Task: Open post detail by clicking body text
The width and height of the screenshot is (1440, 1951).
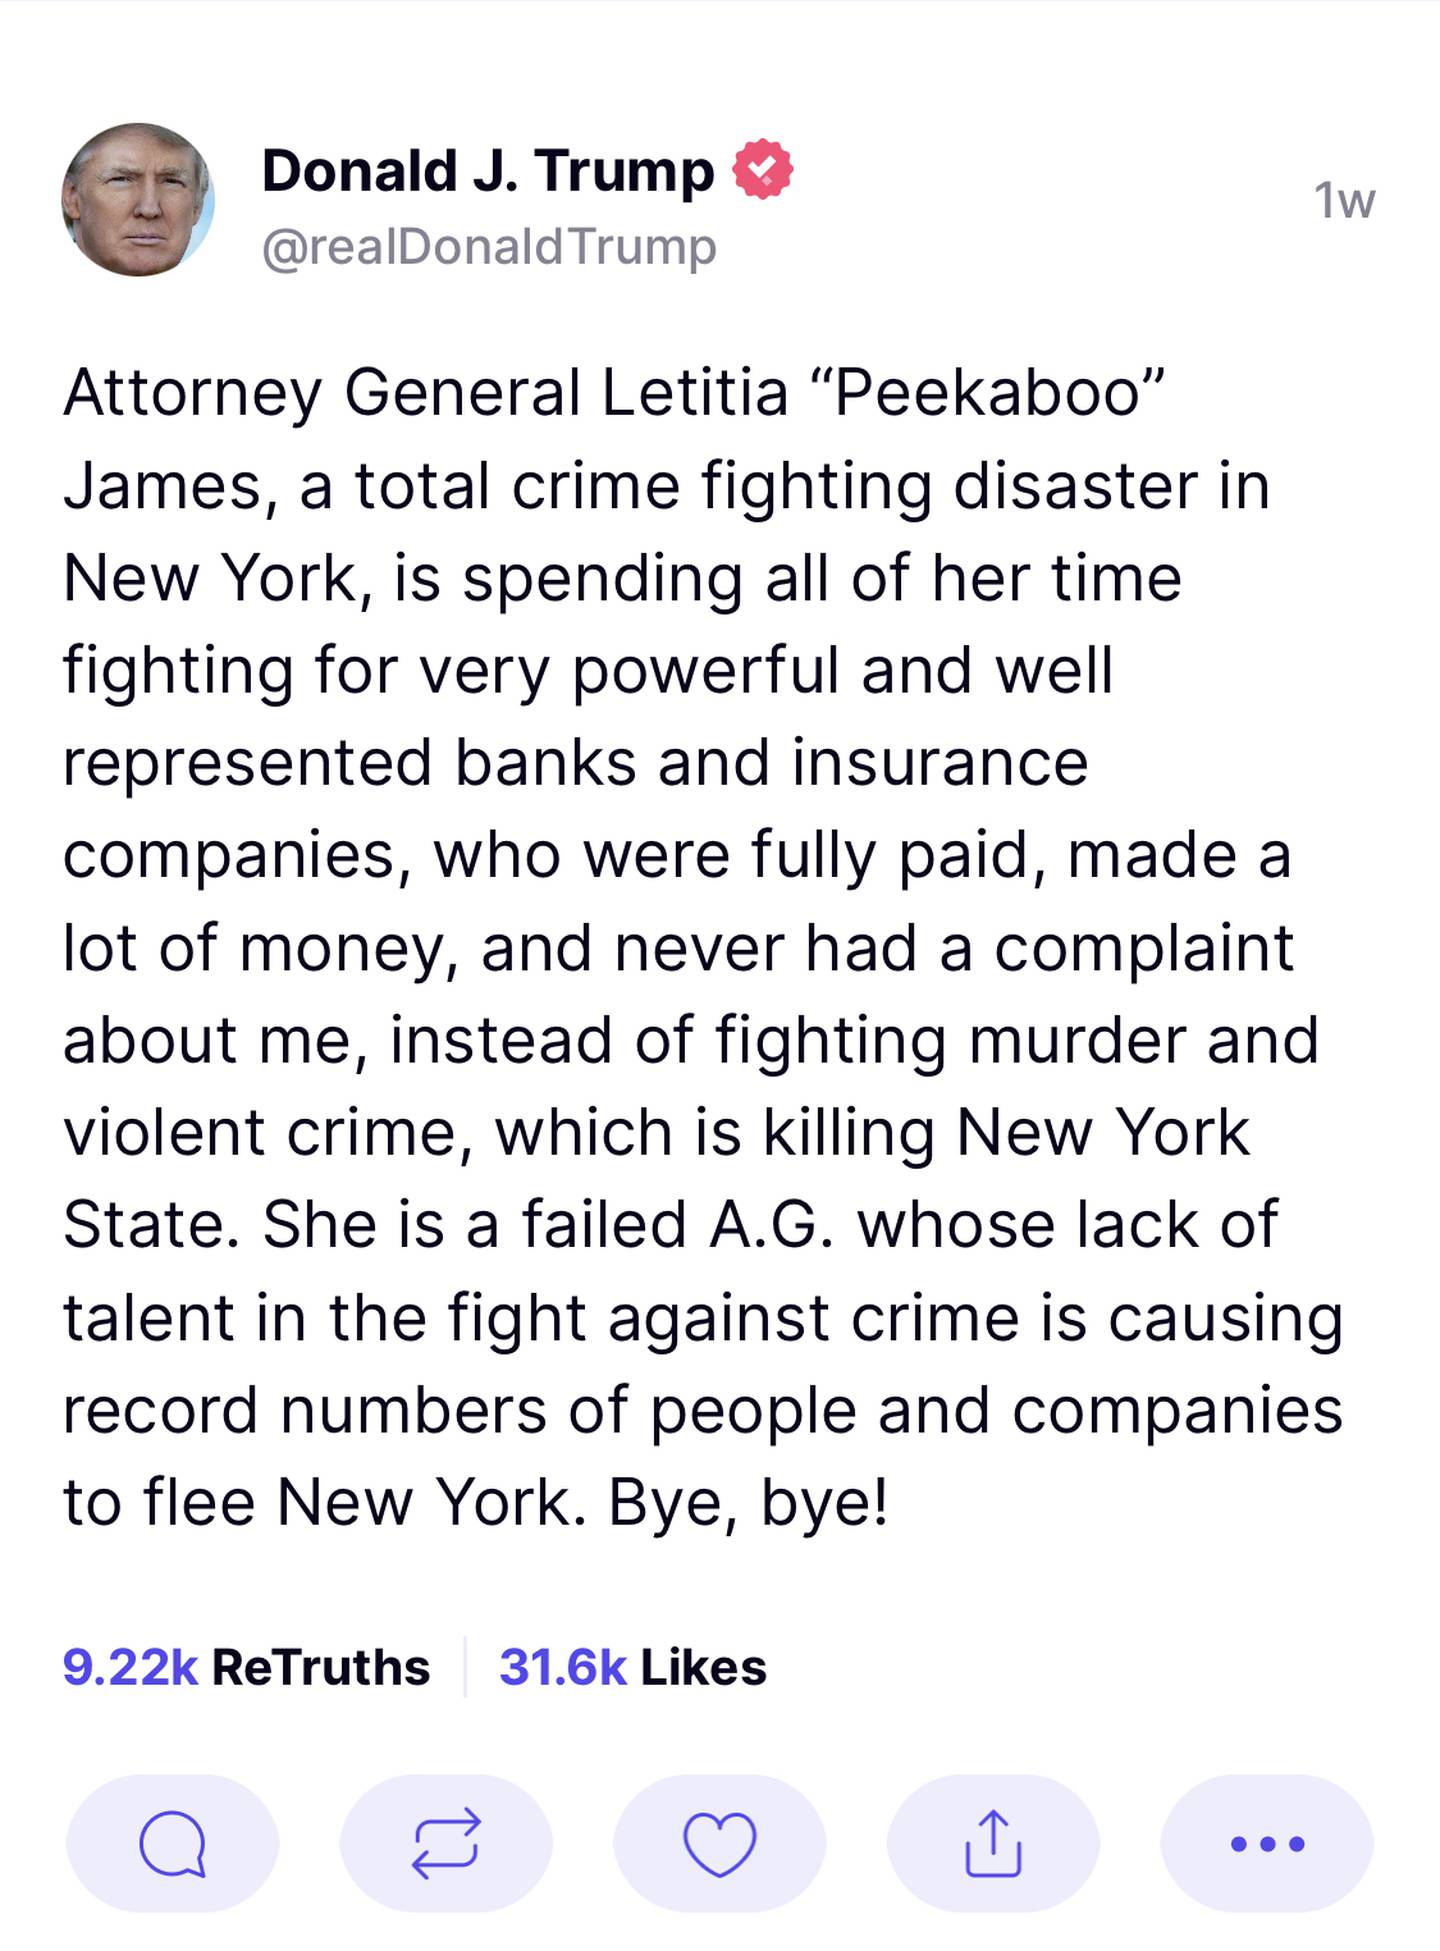Action: coord(703,947)
